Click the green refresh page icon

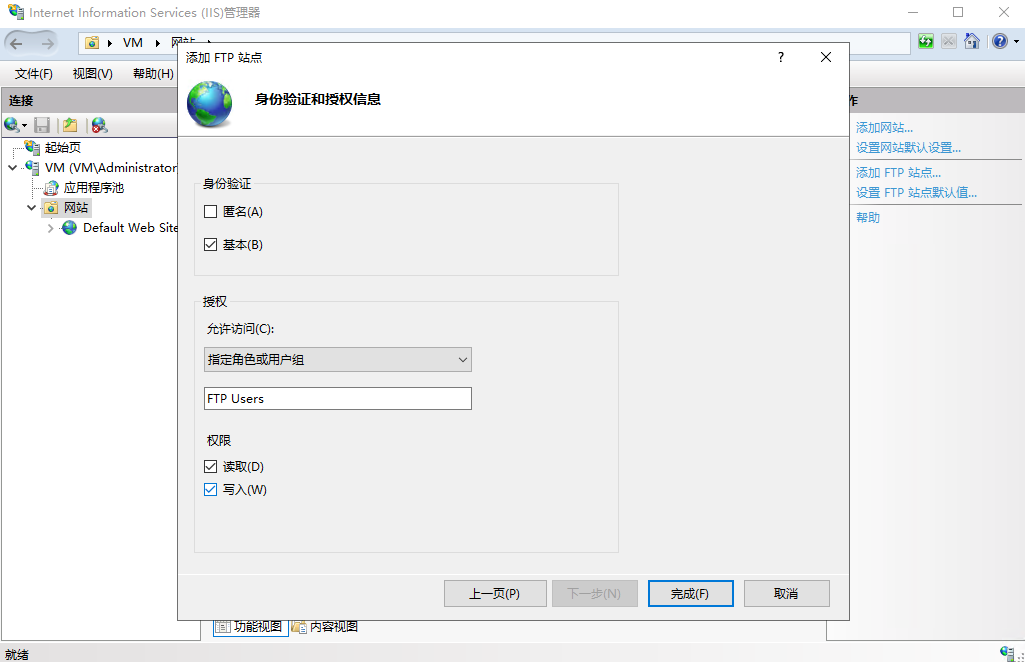[x=926, y=42]
